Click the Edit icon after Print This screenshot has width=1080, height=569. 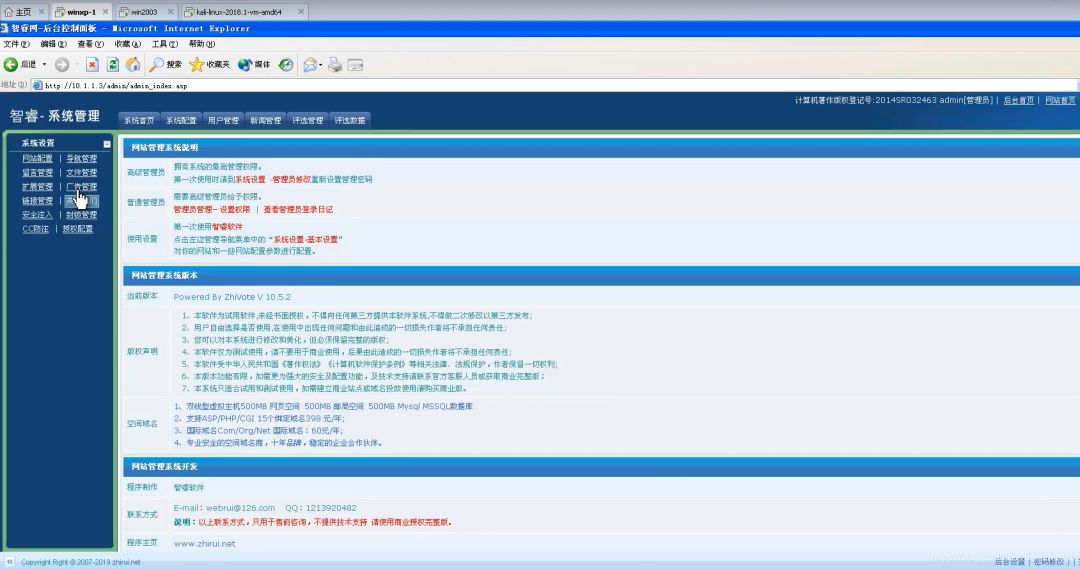tap(355, 65)
